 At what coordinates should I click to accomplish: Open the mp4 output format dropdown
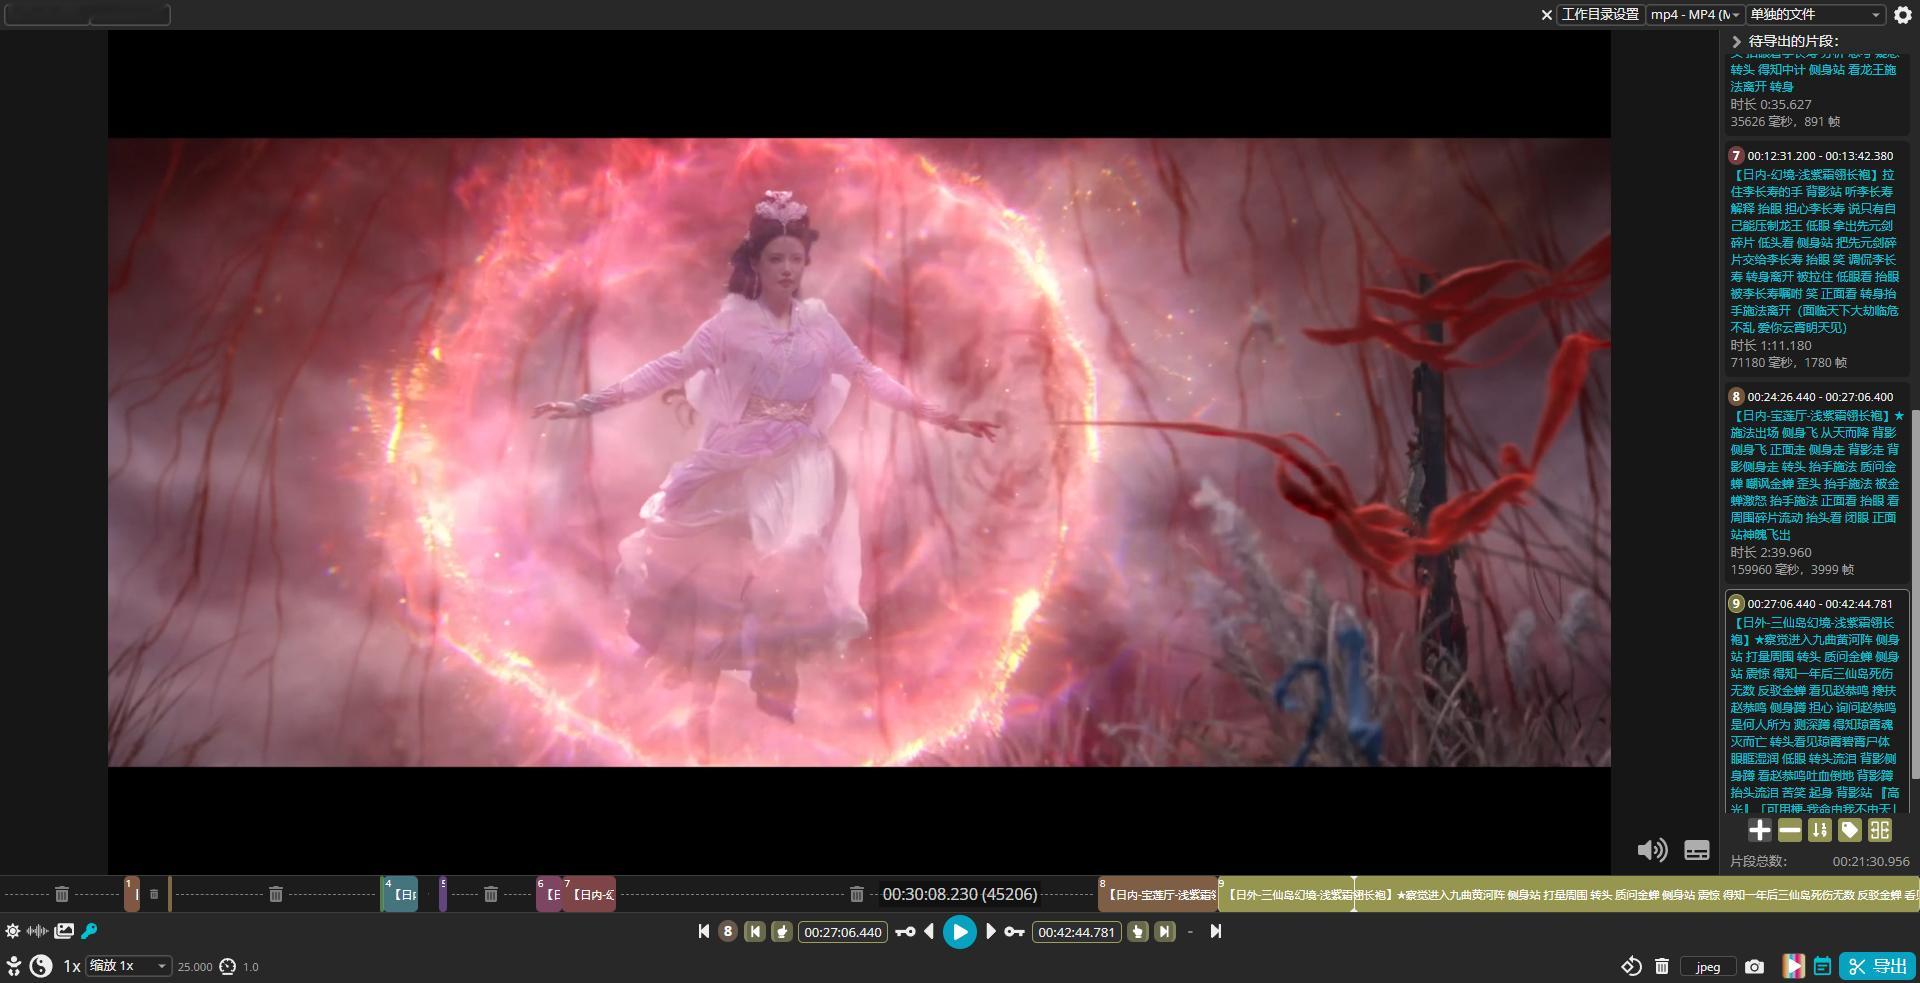click(x=1695, y=15)
